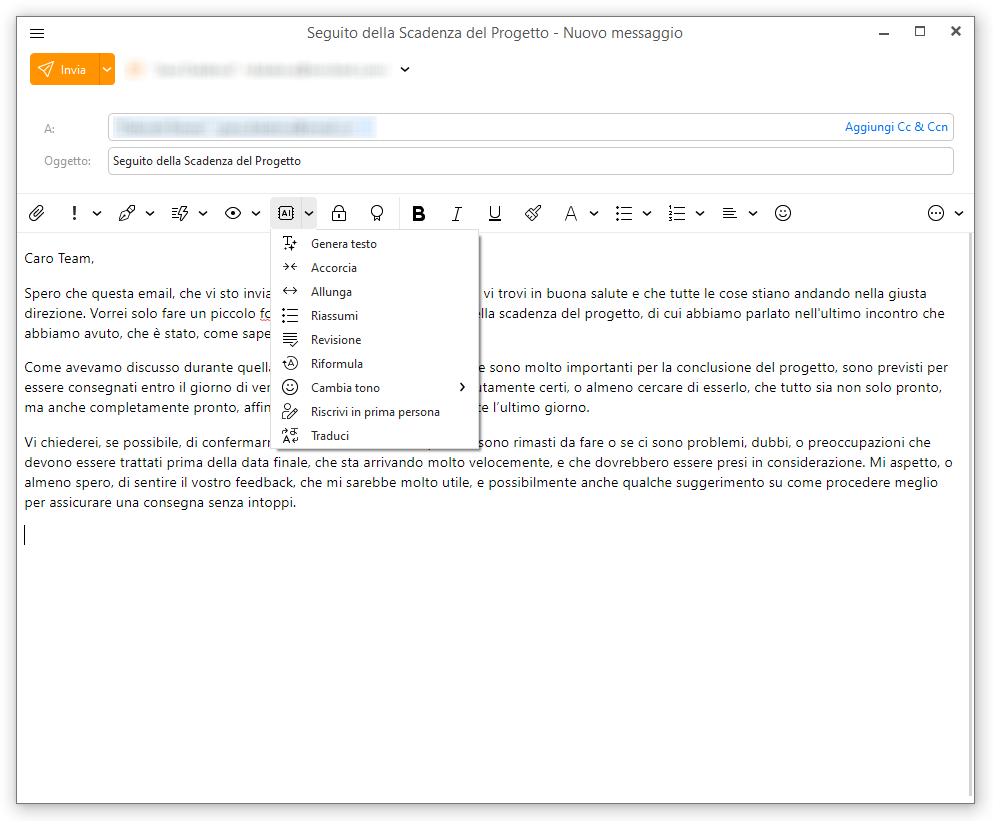Expand bullet list style arrow
Image resolution: width=993 pixels, height=821 pixels.
[647, 213]
